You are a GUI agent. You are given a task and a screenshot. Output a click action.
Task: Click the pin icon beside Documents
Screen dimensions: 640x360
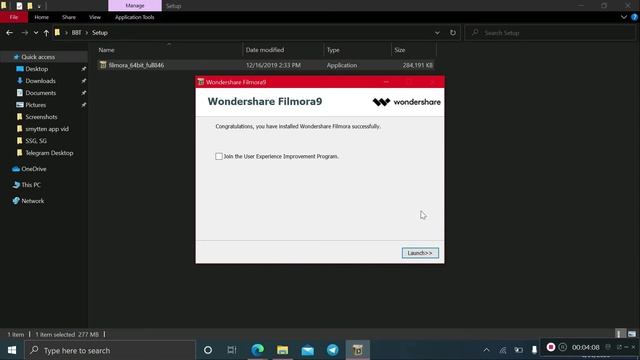tap(84, 93)
